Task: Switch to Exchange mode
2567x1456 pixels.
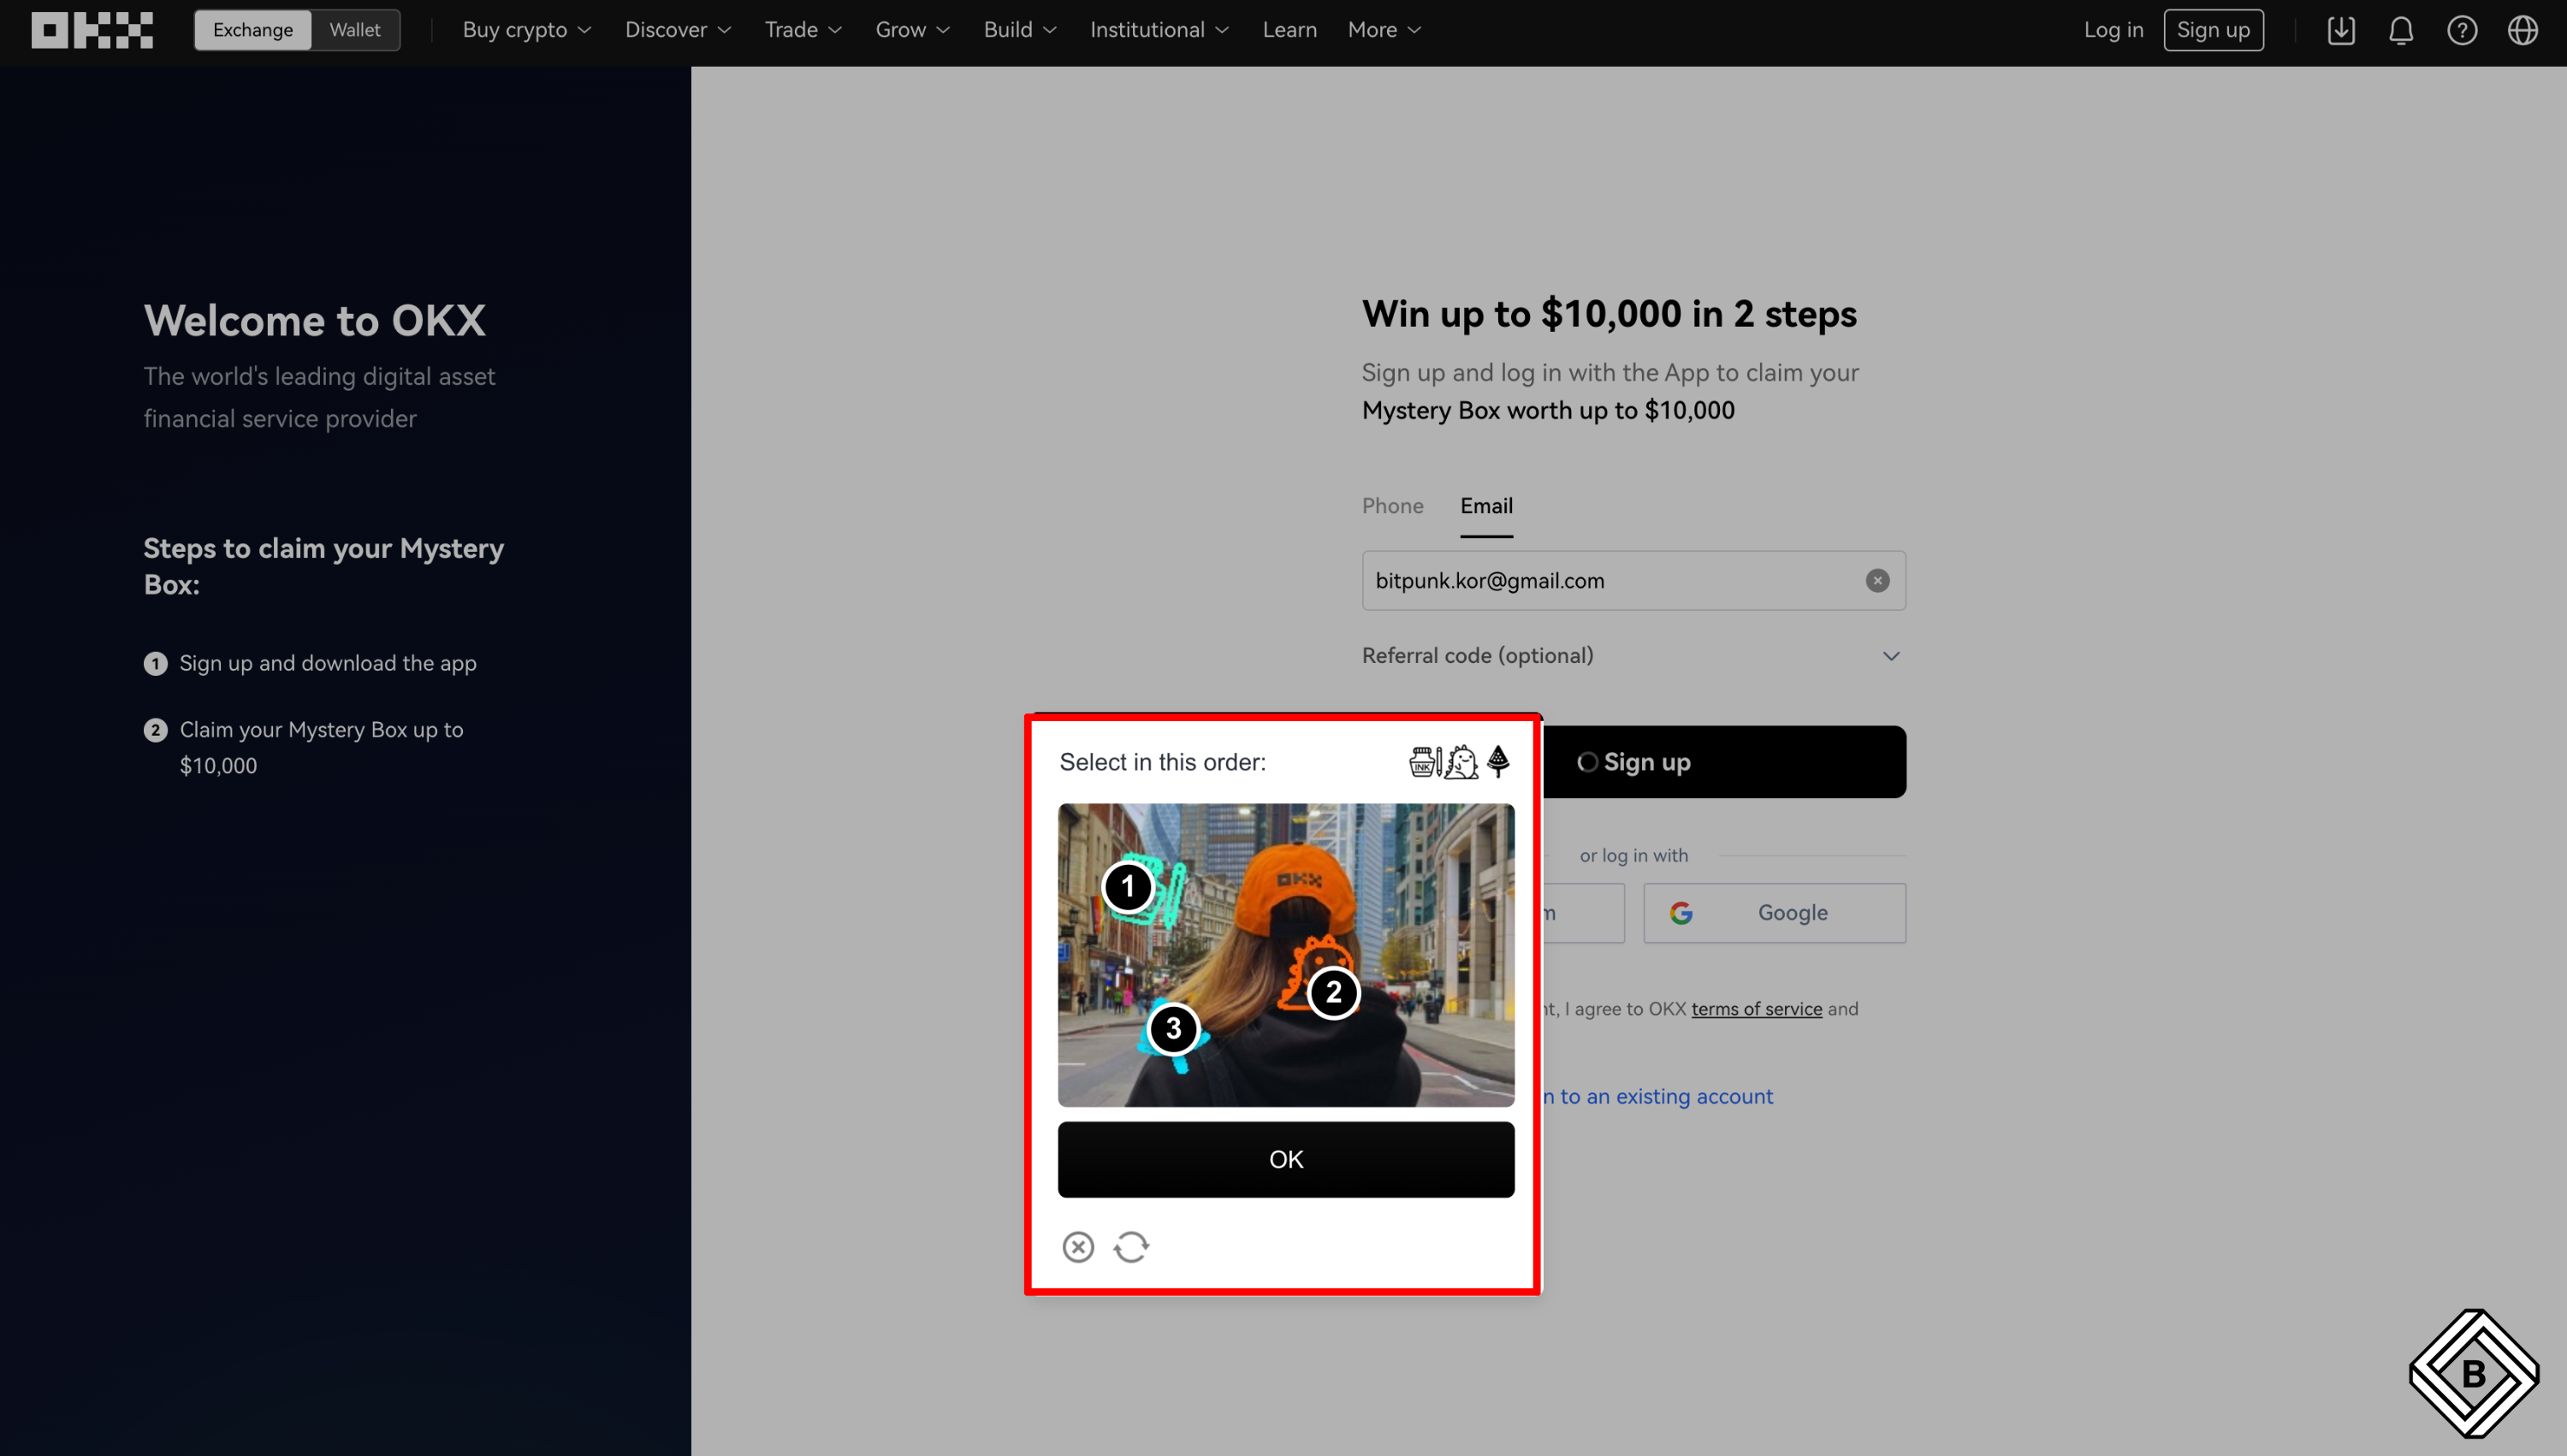Action: click(x=253, y=30)
